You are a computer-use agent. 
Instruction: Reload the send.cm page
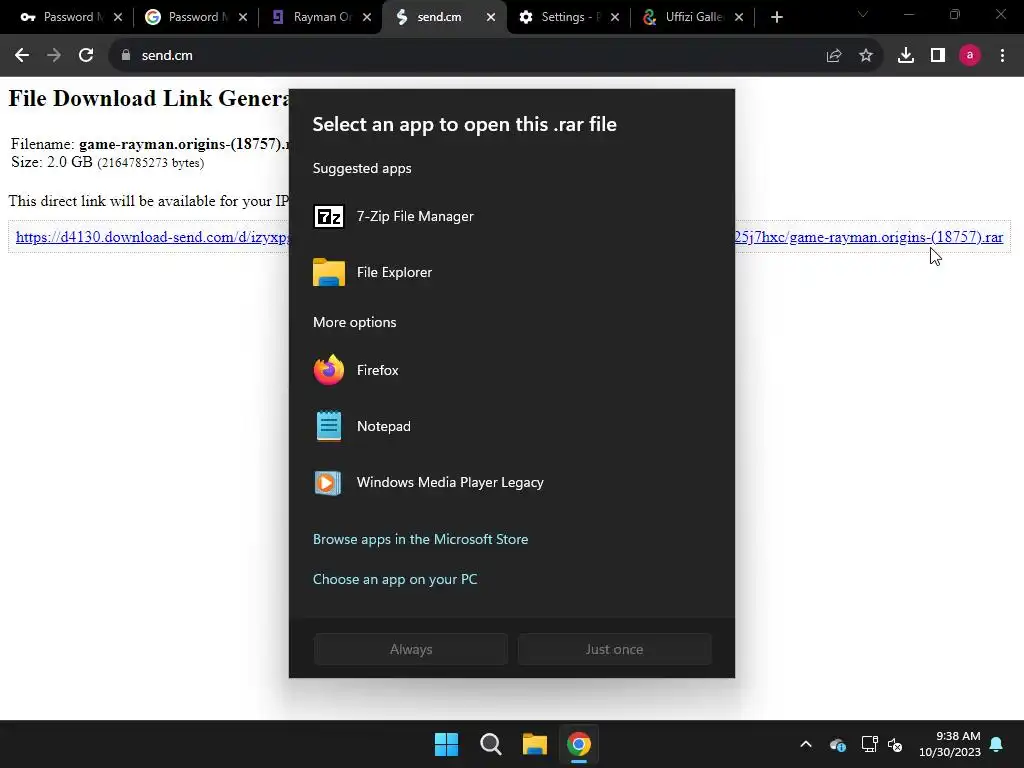(86, 56)
